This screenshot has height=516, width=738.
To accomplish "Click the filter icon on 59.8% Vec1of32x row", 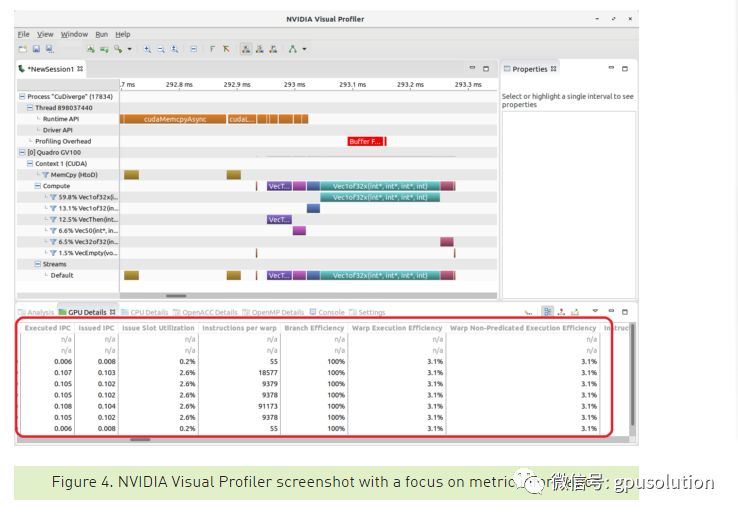I will click(x=53, y=197).
